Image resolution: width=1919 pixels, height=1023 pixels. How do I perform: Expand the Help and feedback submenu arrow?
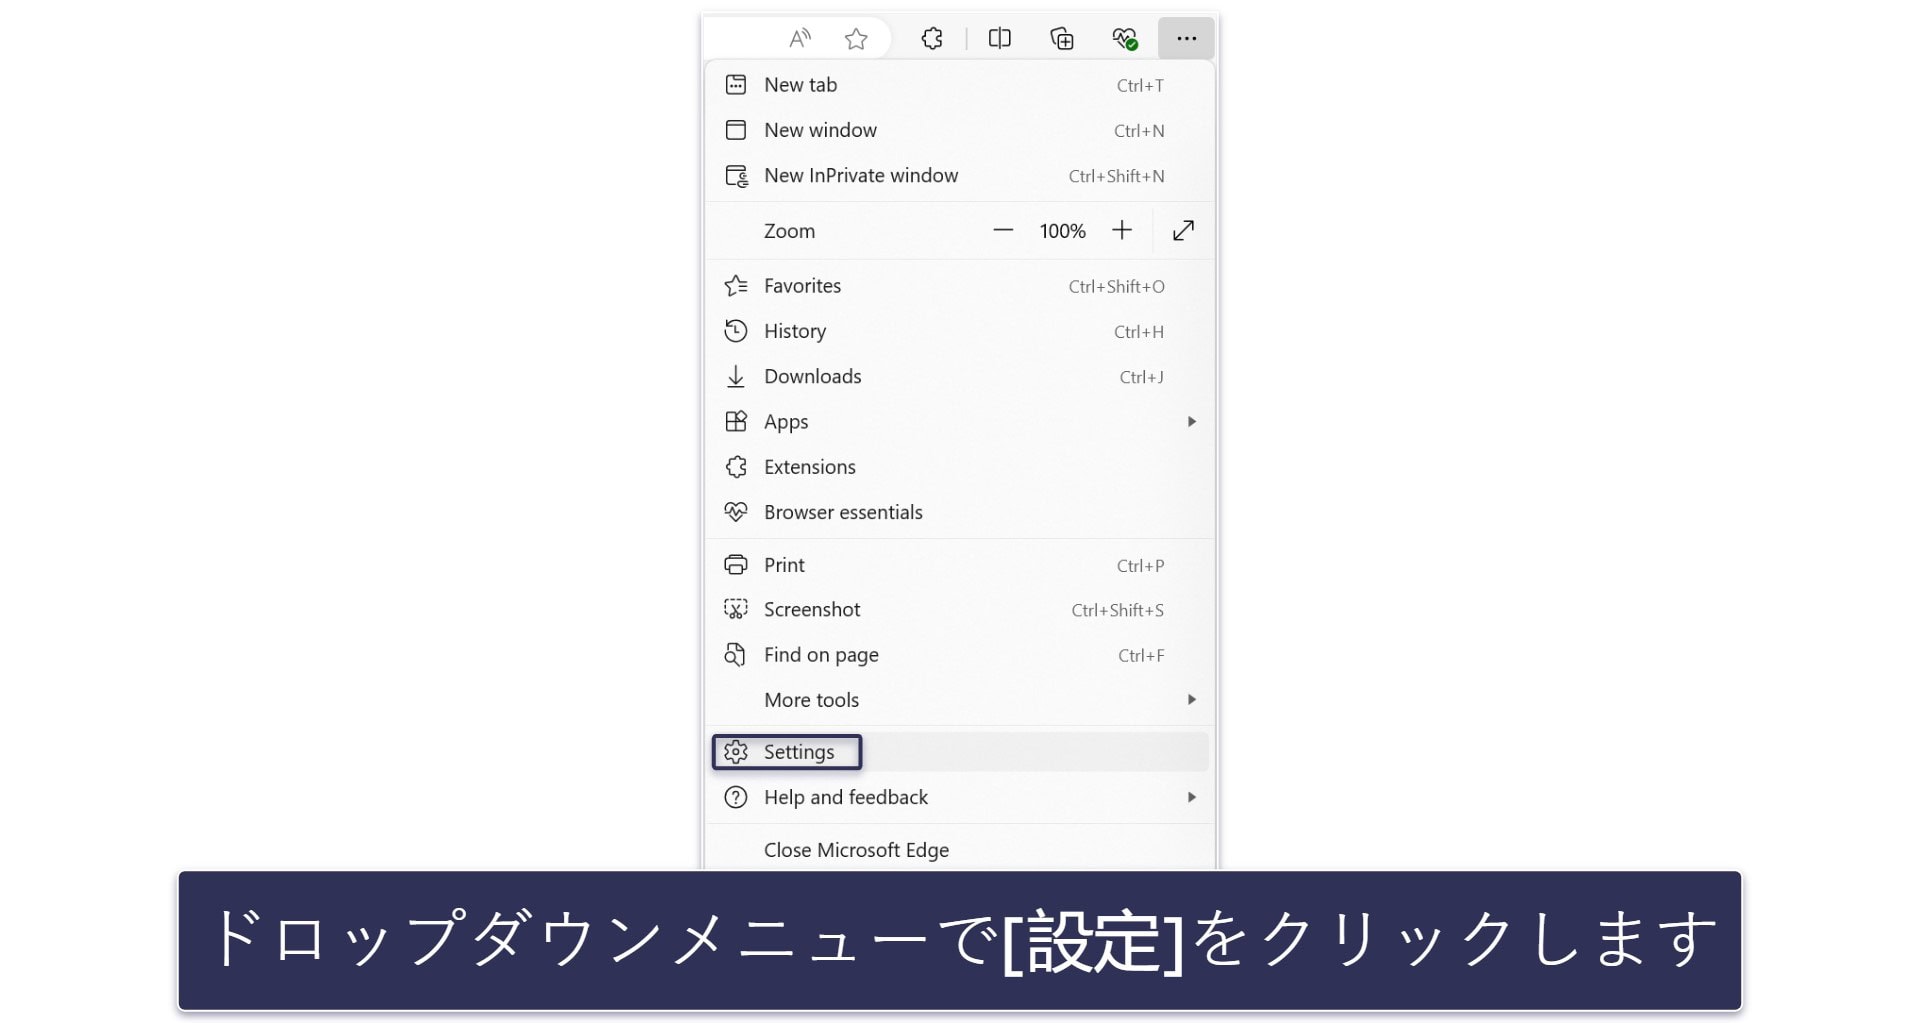point(1192,797)
